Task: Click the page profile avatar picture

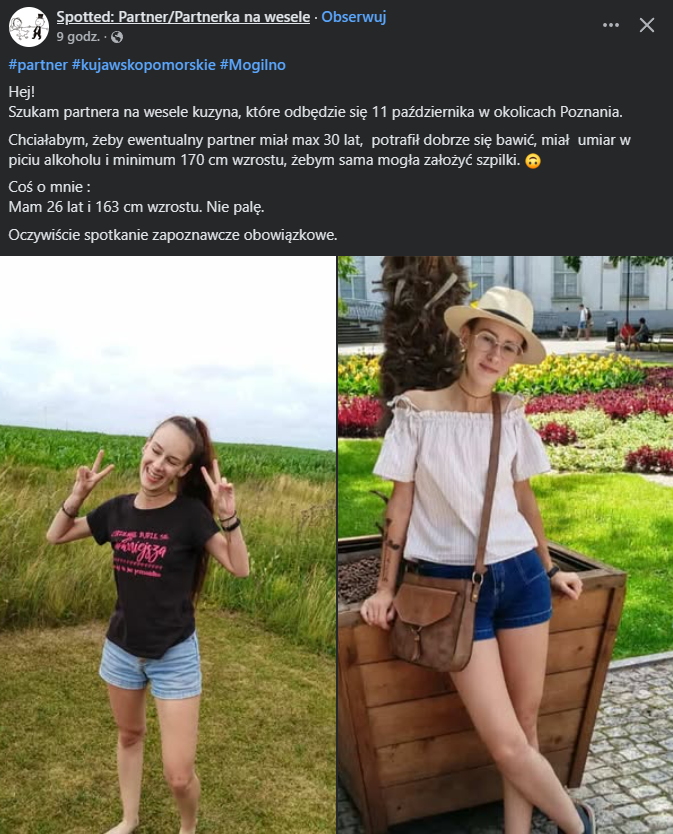Action: coord(29,27)
